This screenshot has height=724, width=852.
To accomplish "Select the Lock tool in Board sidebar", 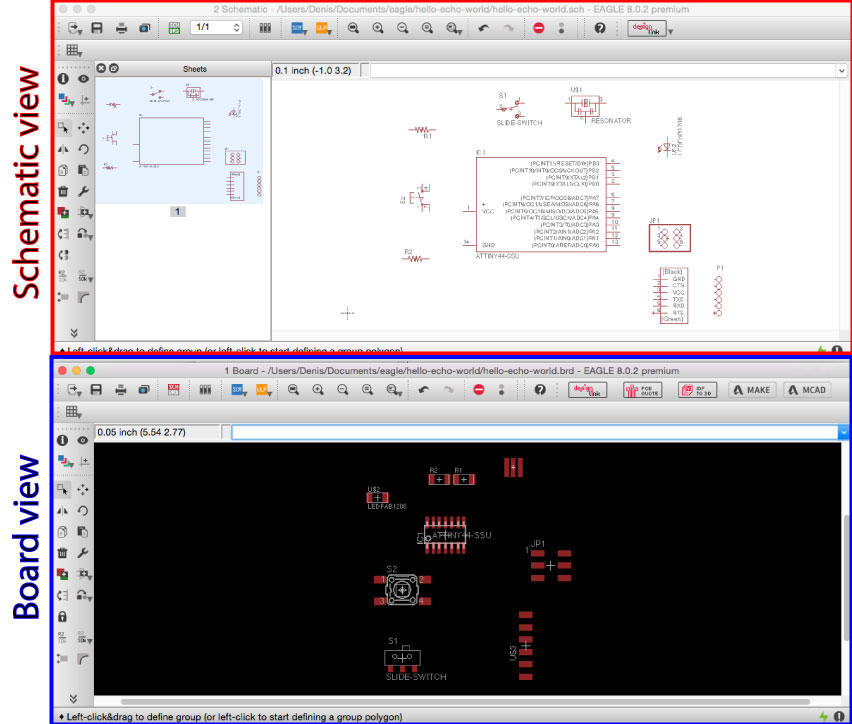I will 62,617.
